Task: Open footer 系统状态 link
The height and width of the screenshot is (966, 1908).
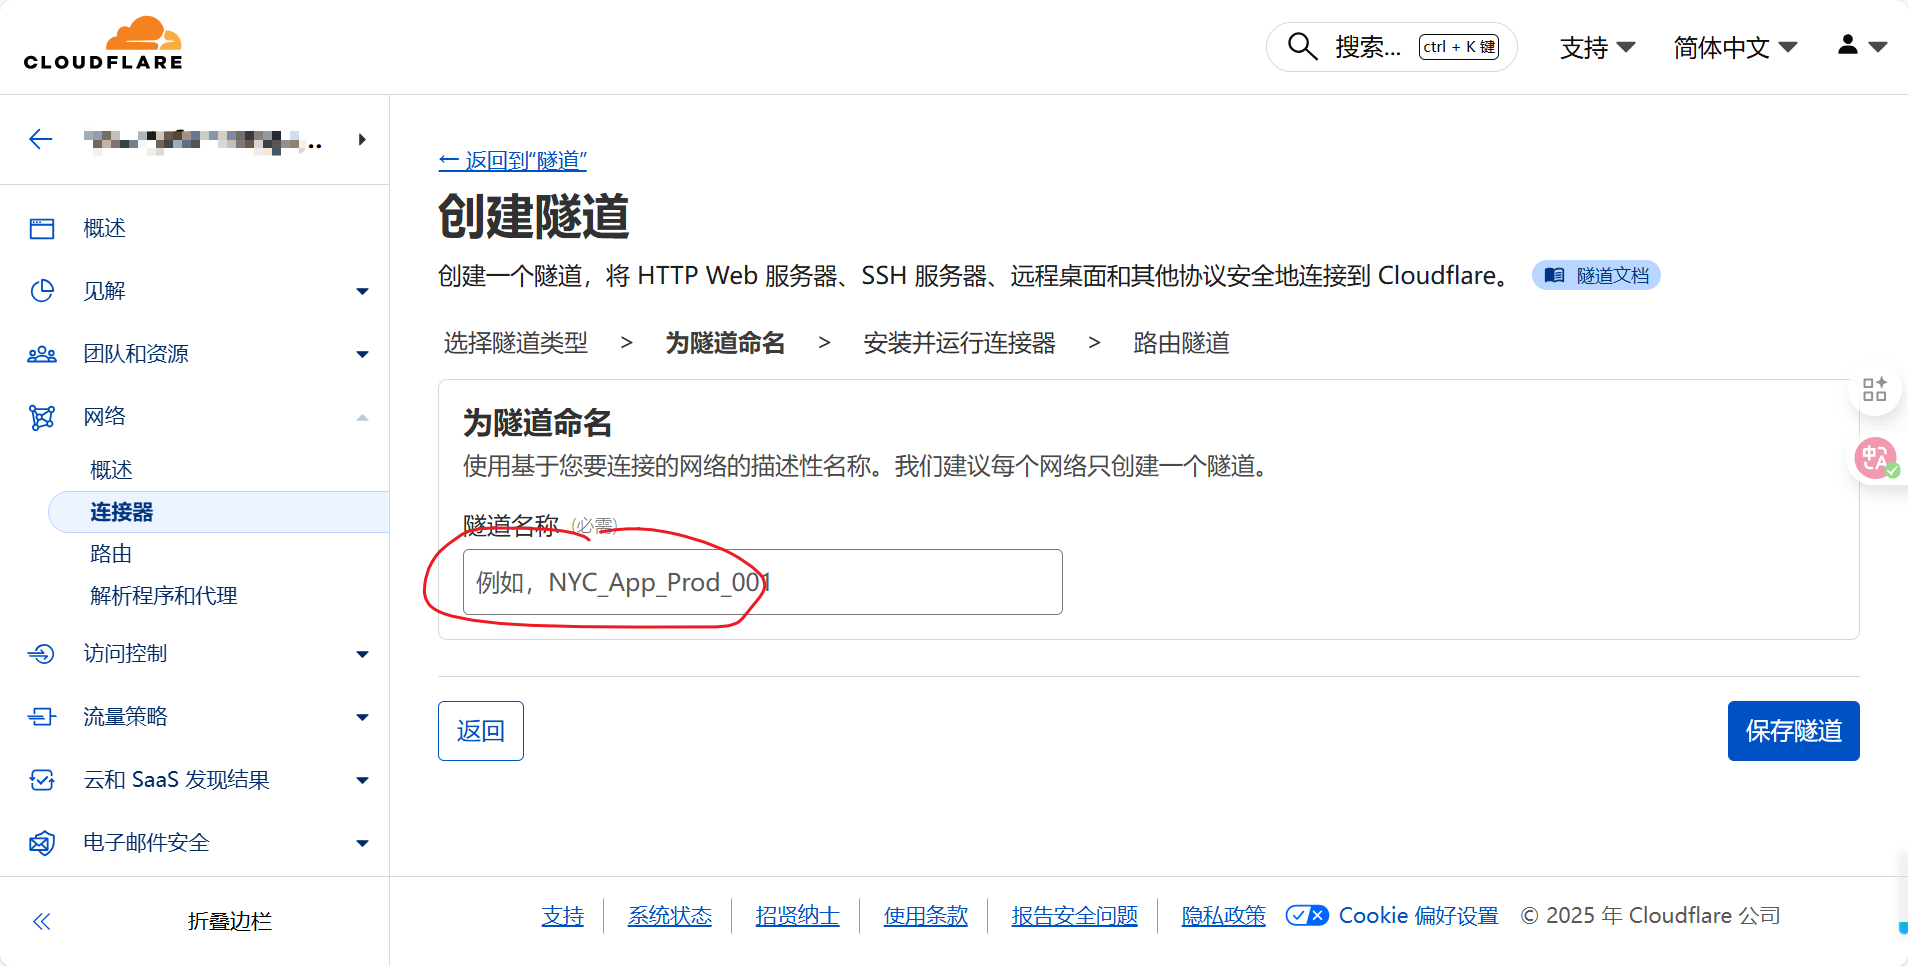Action: [x=670, y=915]
